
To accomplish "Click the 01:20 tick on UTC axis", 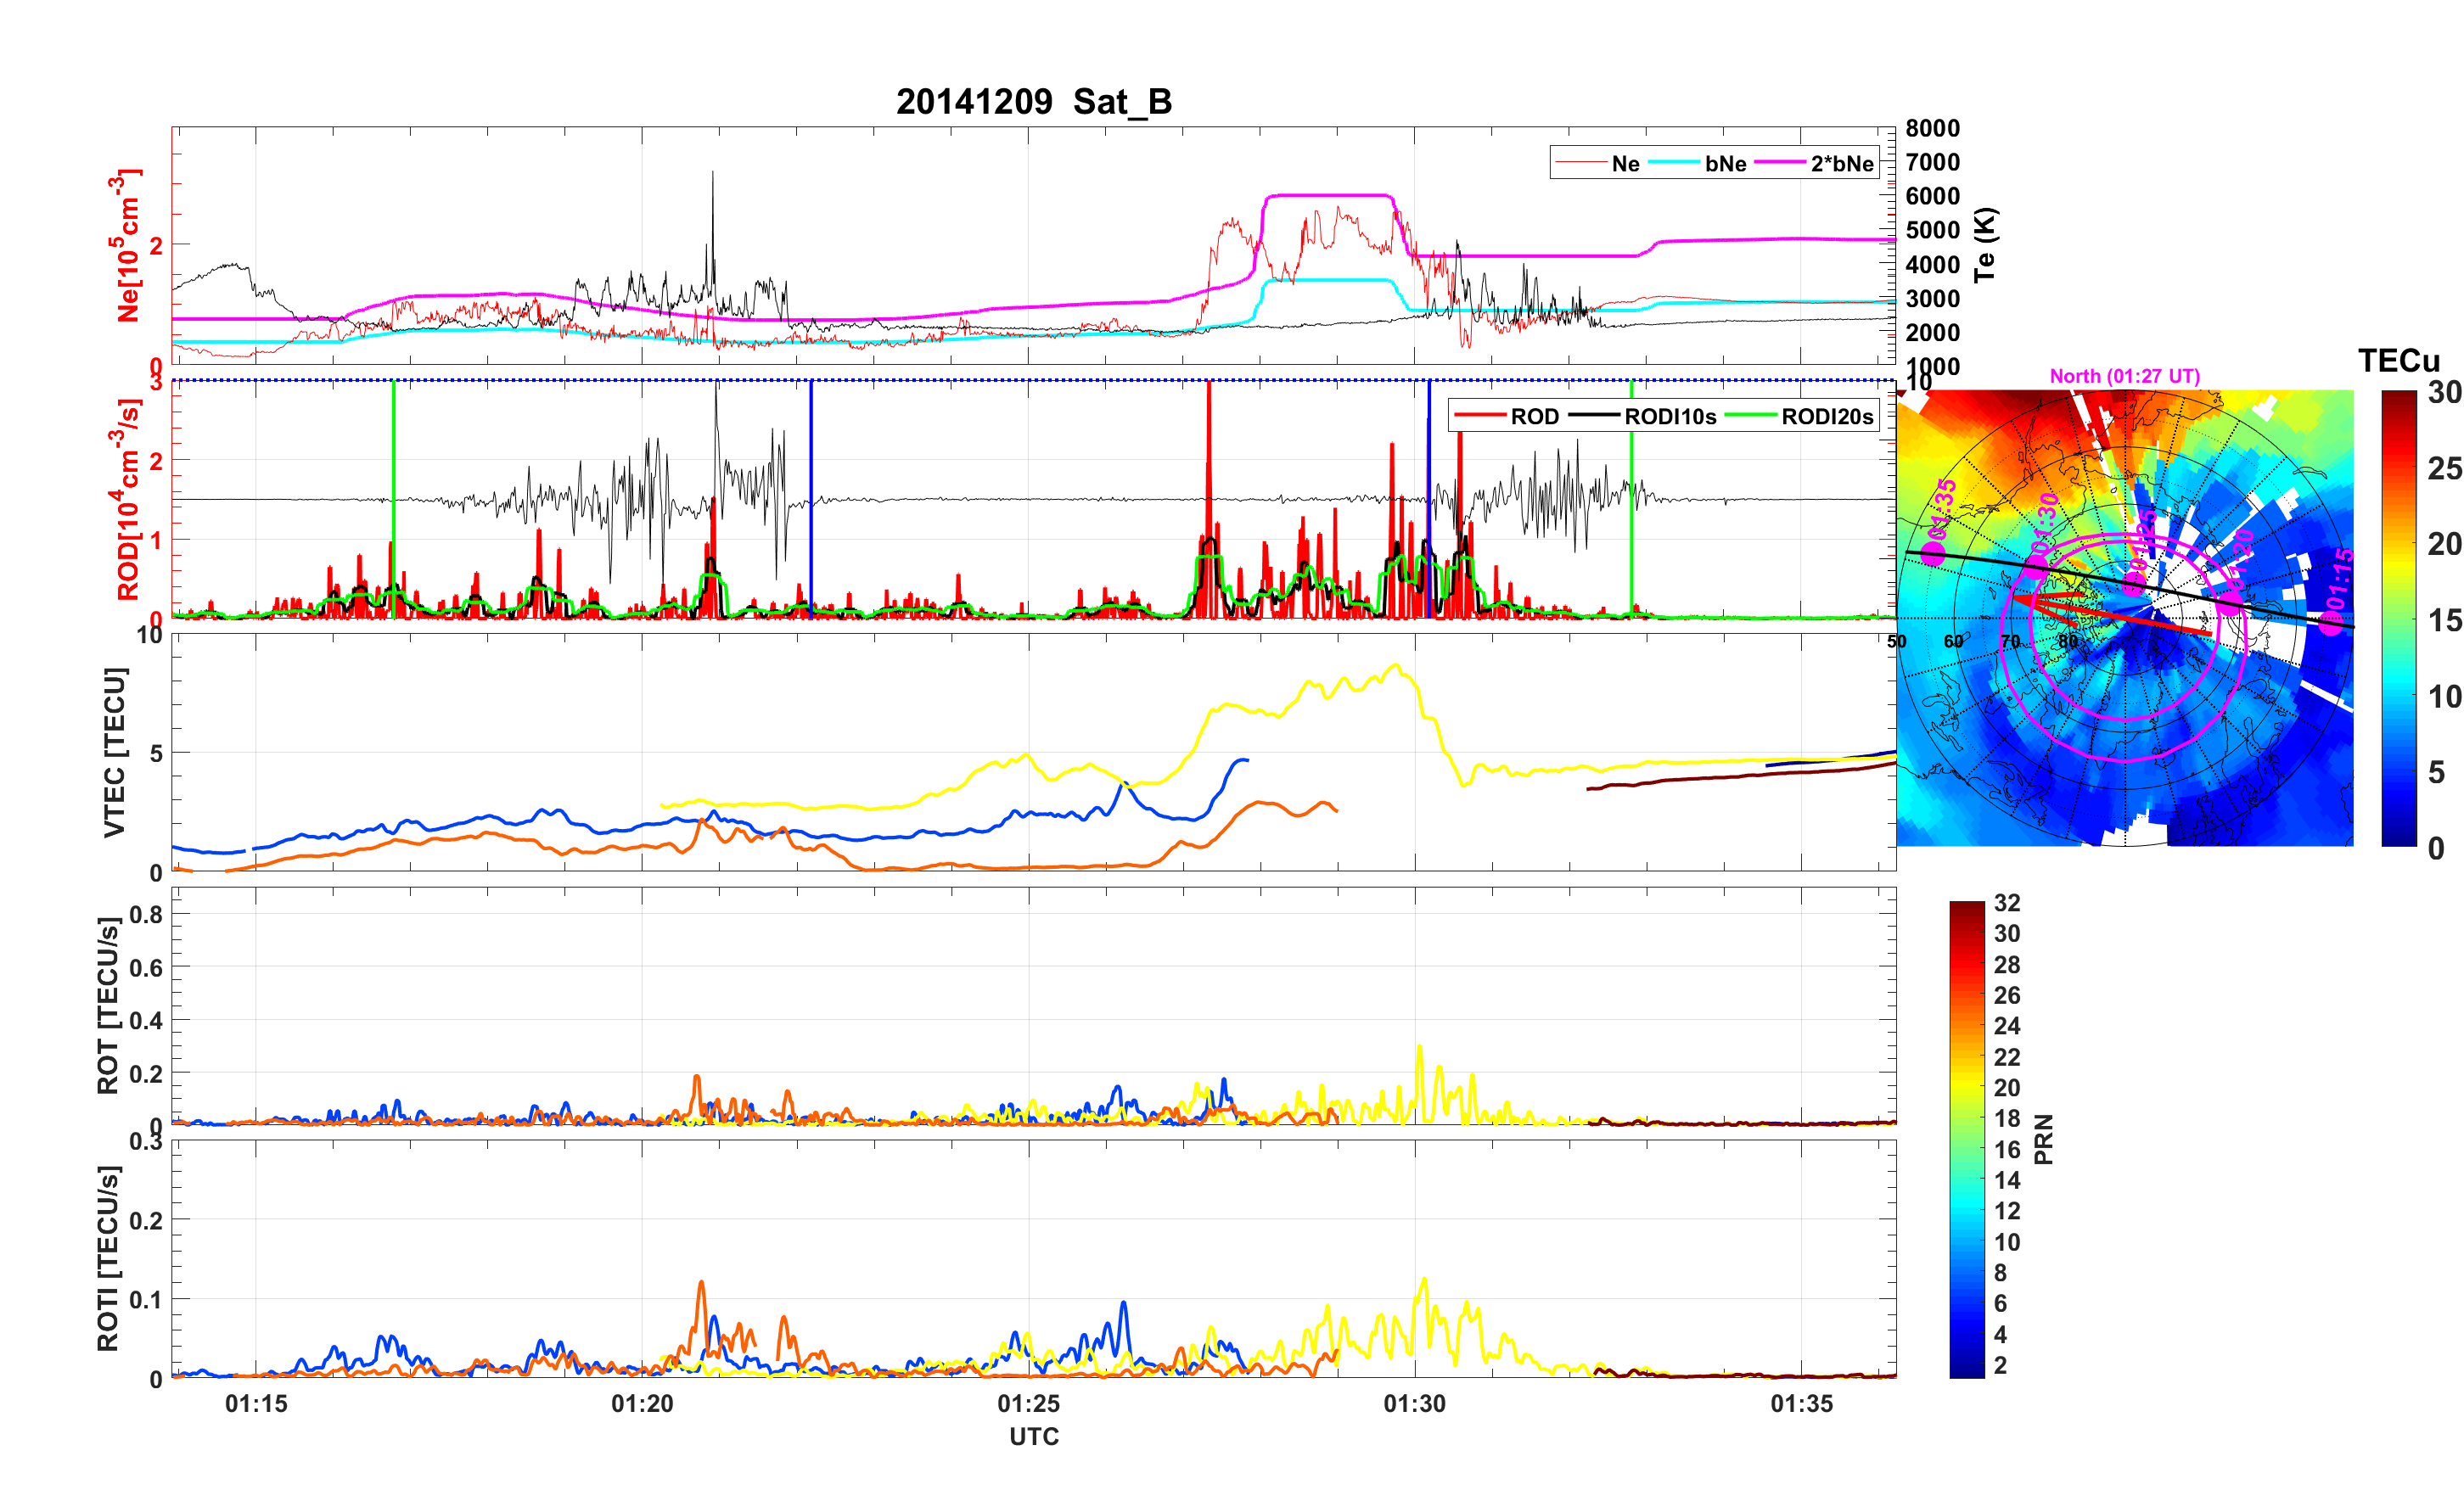I will tap(642, 1404).
